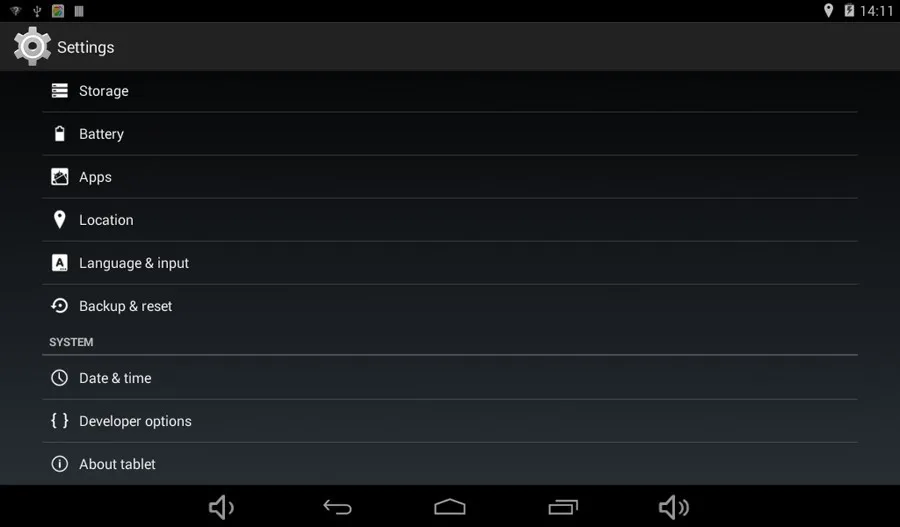Tap the Date & time clock icon
This screenshot has width=900, height=527.
[x=60, y=378]
